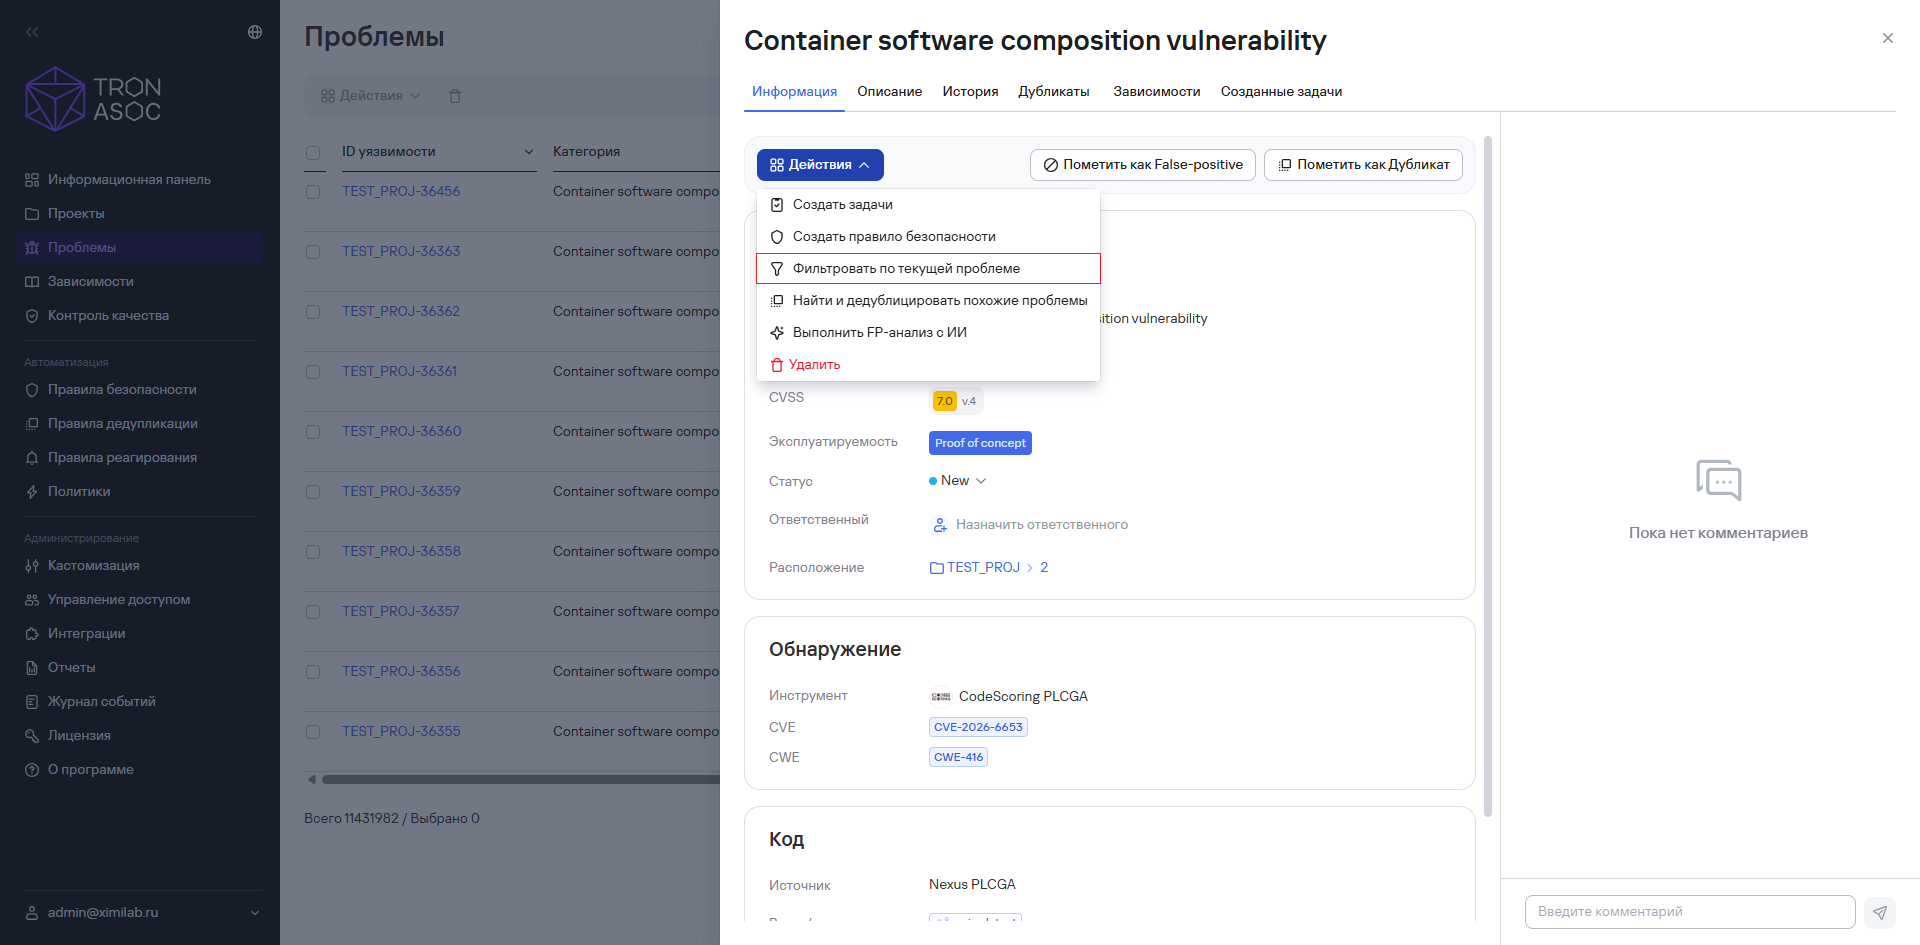Click the Управление доступом users icon

[32, 600]
